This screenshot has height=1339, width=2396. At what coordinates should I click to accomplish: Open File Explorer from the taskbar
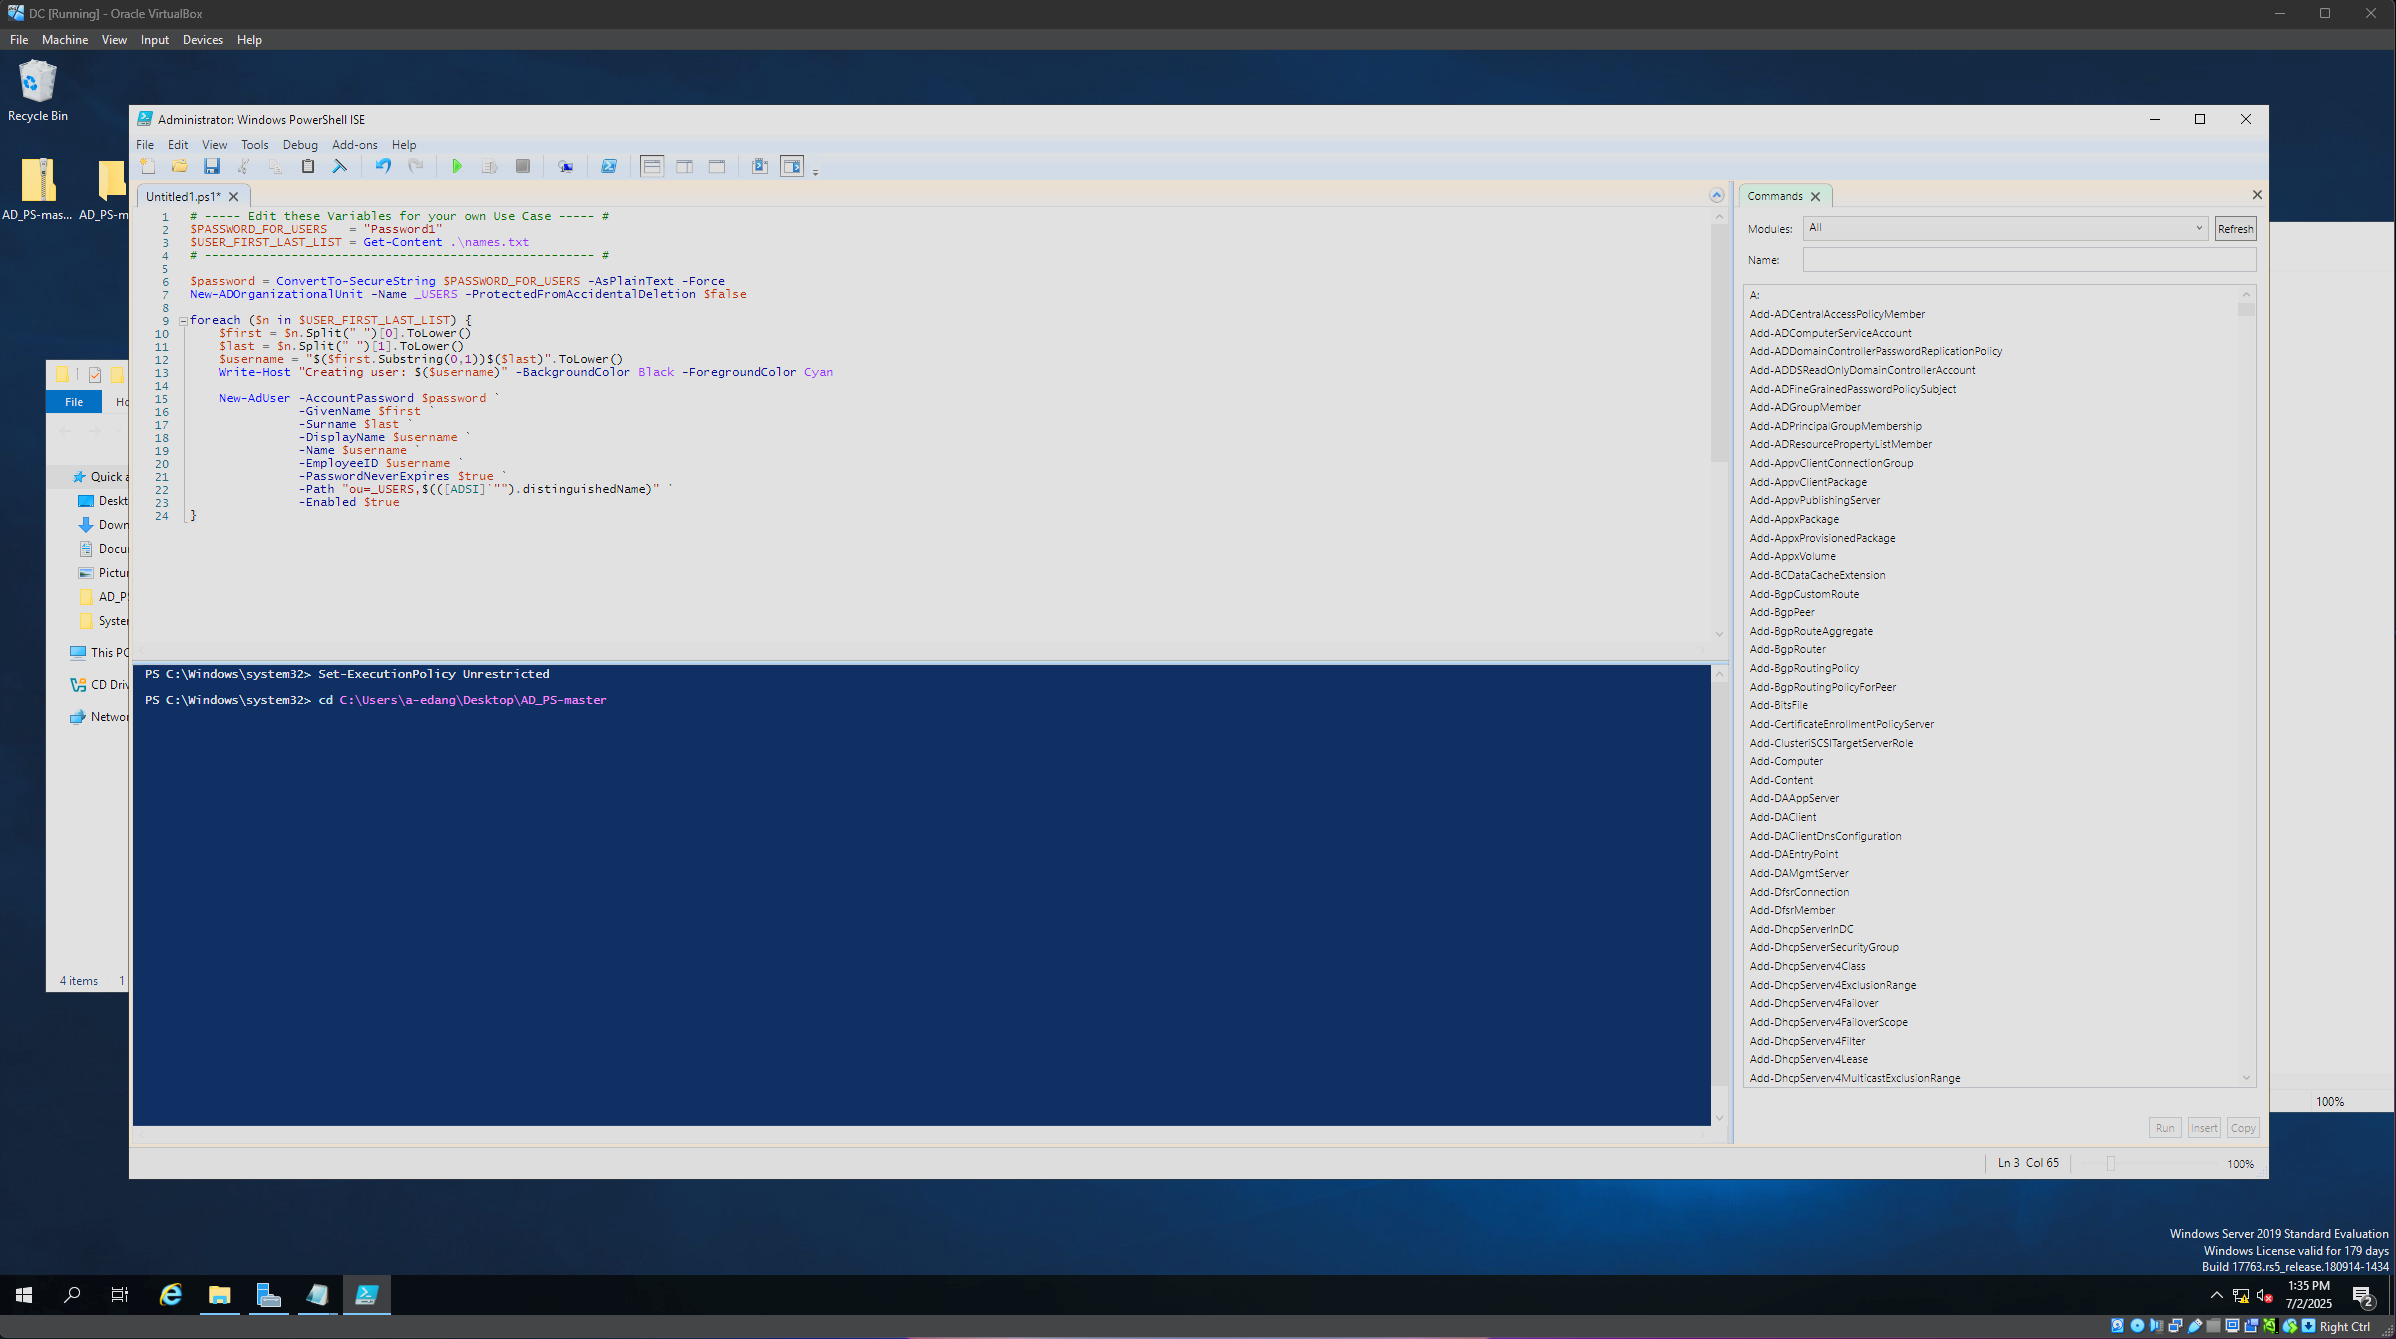pyautogui.click(x=219, y=1295)
